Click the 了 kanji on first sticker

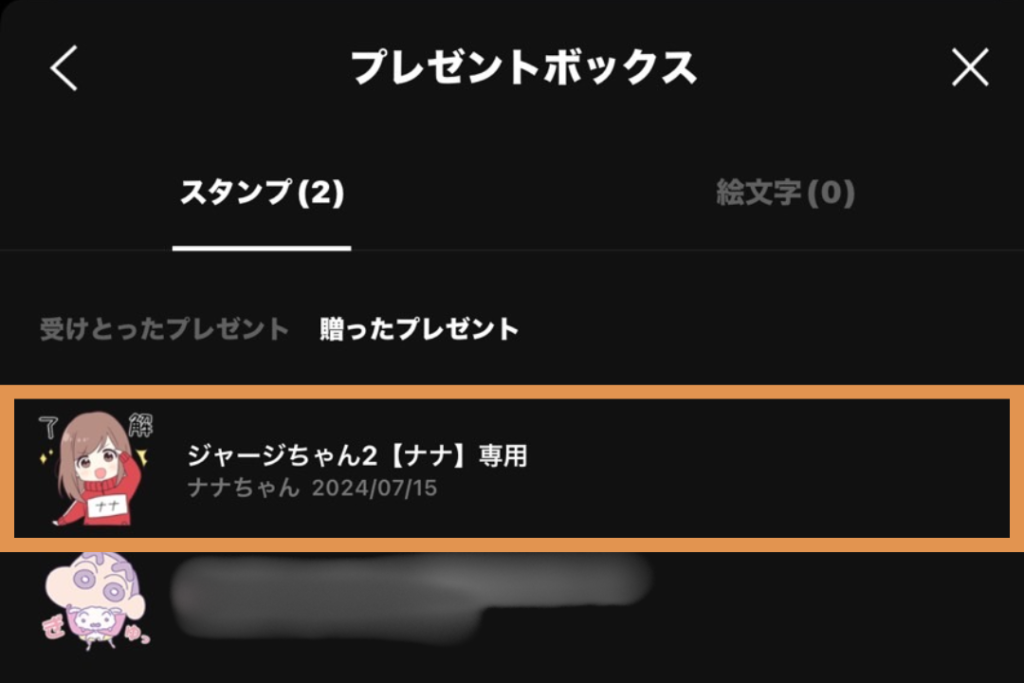tap(48, 427)
